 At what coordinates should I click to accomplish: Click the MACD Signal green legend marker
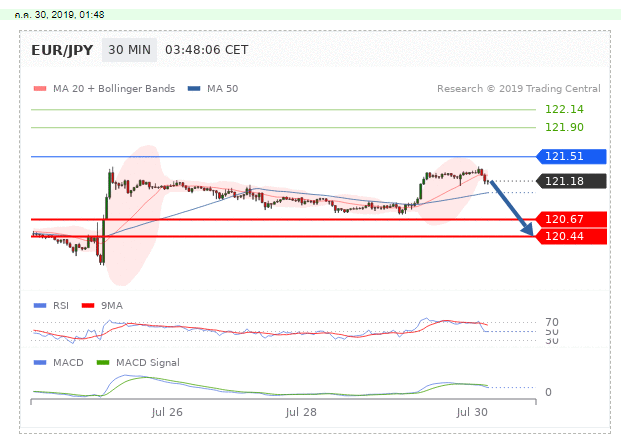pos(102,362)
